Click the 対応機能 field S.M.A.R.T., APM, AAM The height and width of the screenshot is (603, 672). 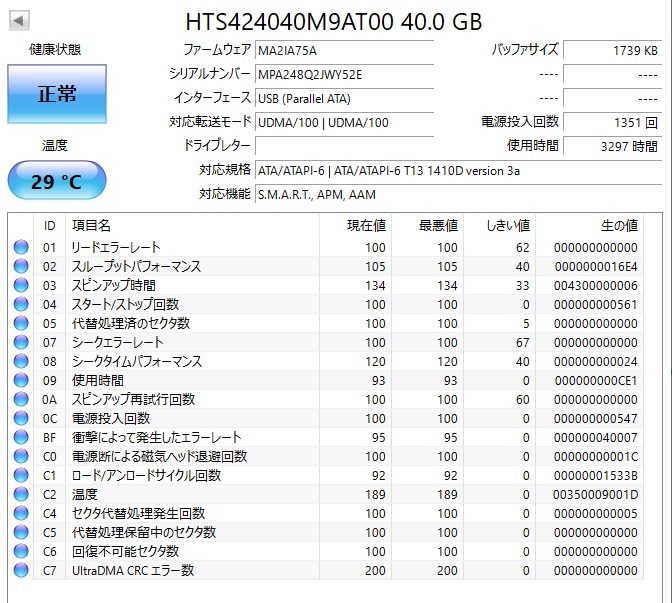point(459,195)
